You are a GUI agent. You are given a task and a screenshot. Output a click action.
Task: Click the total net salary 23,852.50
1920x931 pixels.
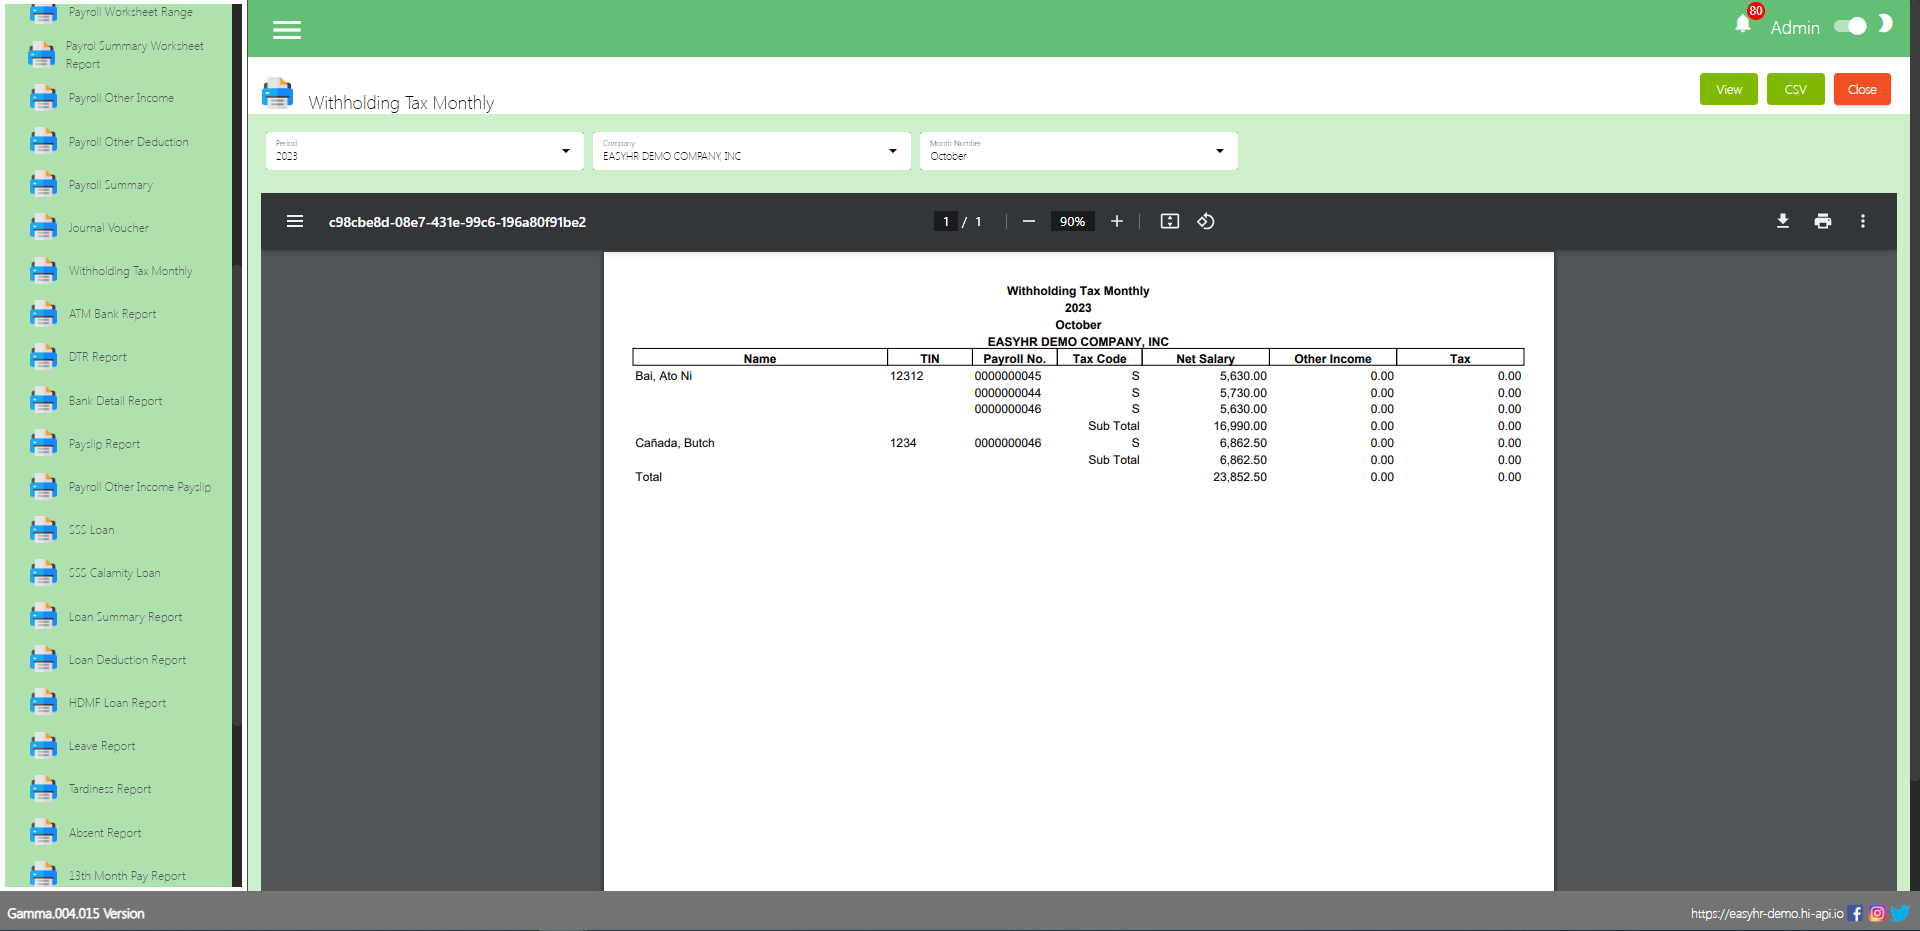pos(1239,477)
